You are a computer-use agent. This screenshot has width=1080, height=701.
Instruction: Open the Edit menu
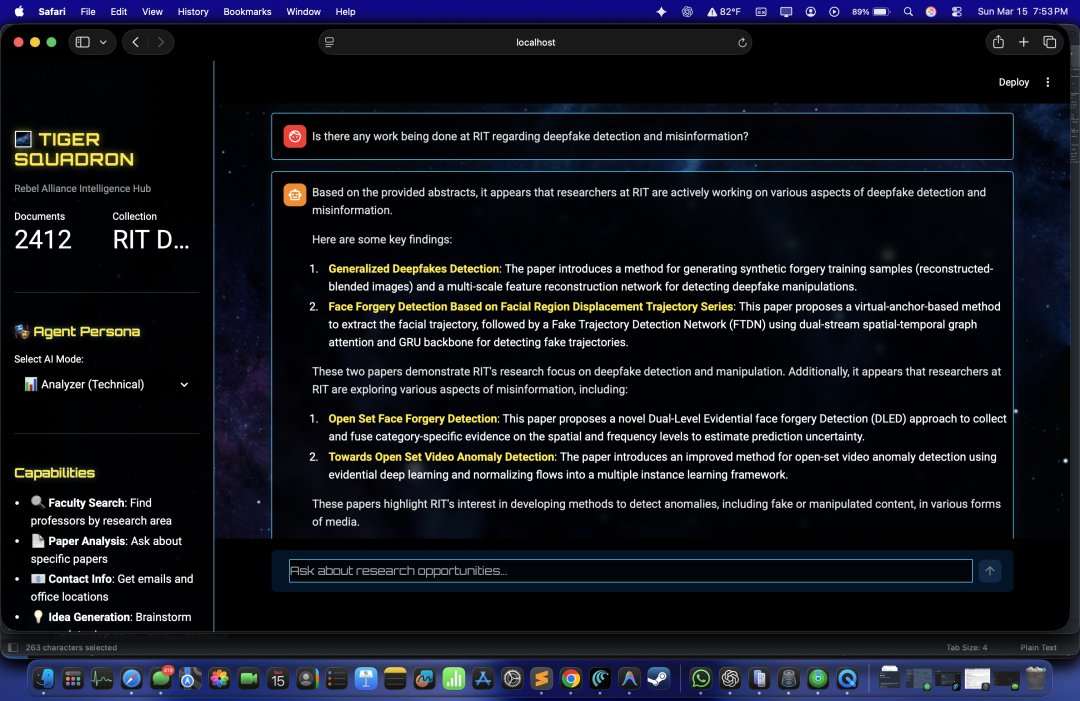pos(118,12)
